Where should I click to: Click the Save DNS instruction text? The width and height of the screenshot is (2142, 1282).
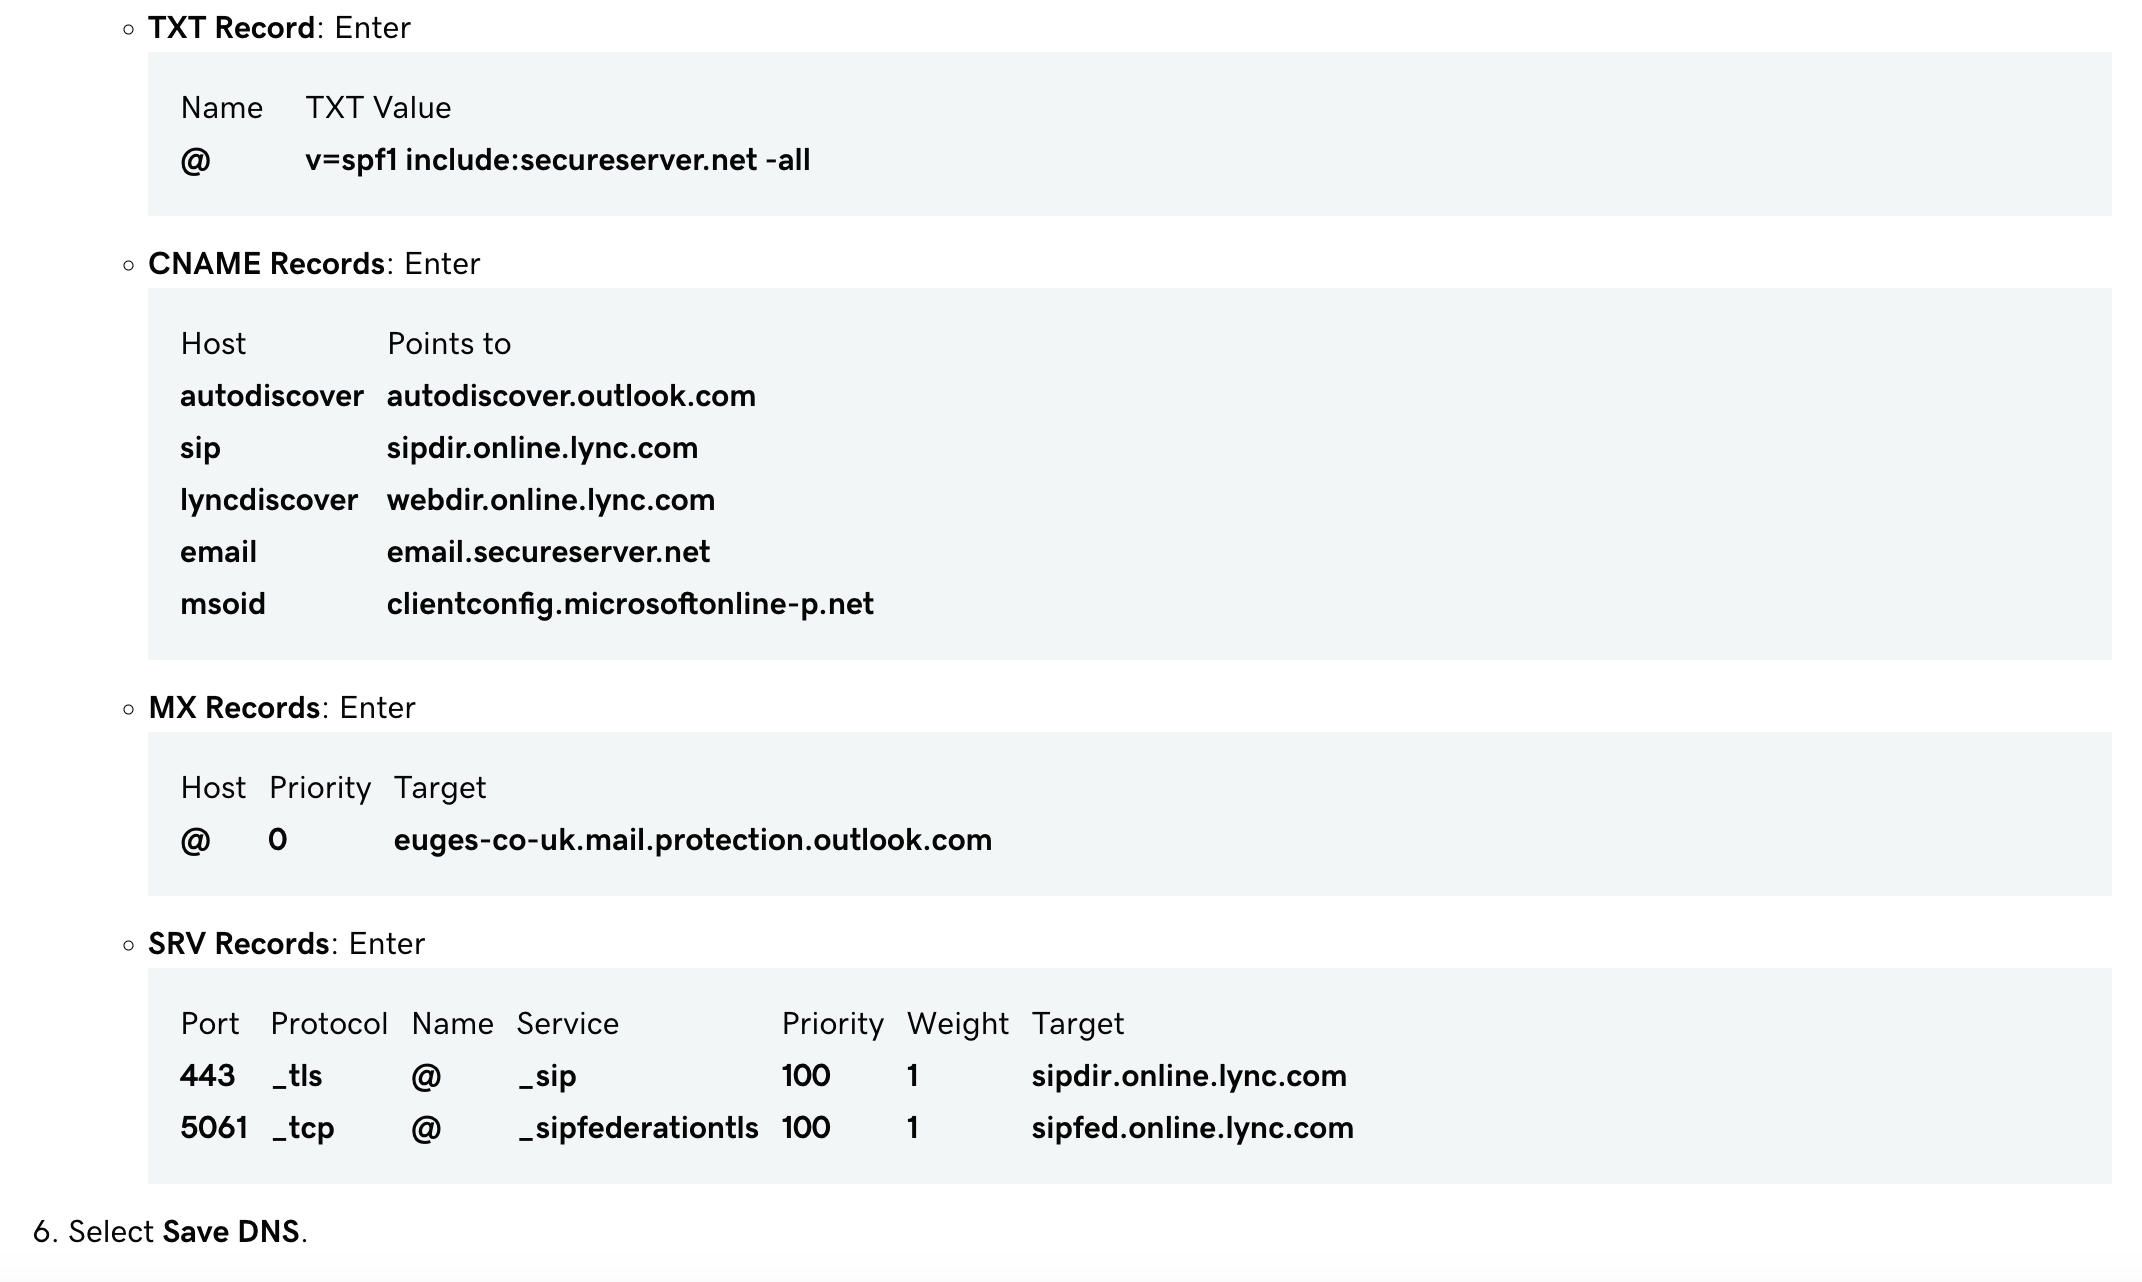pos(231,1232)
